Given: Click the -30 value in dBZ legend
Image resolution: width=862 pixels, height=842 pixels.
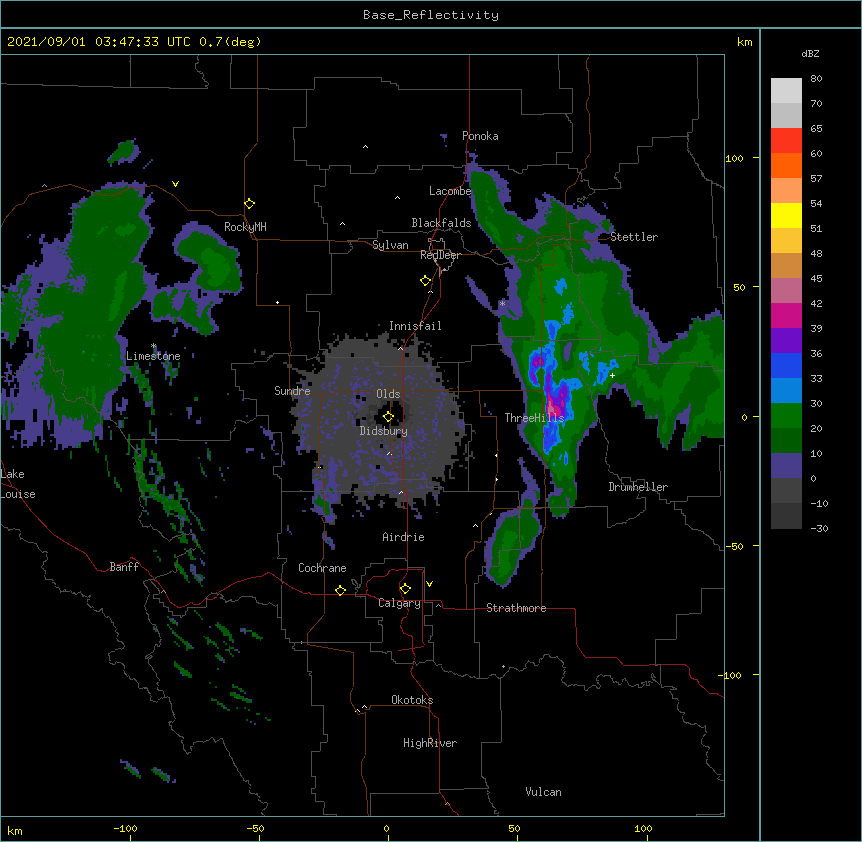Looking at the screenshot, I should 819,529.
